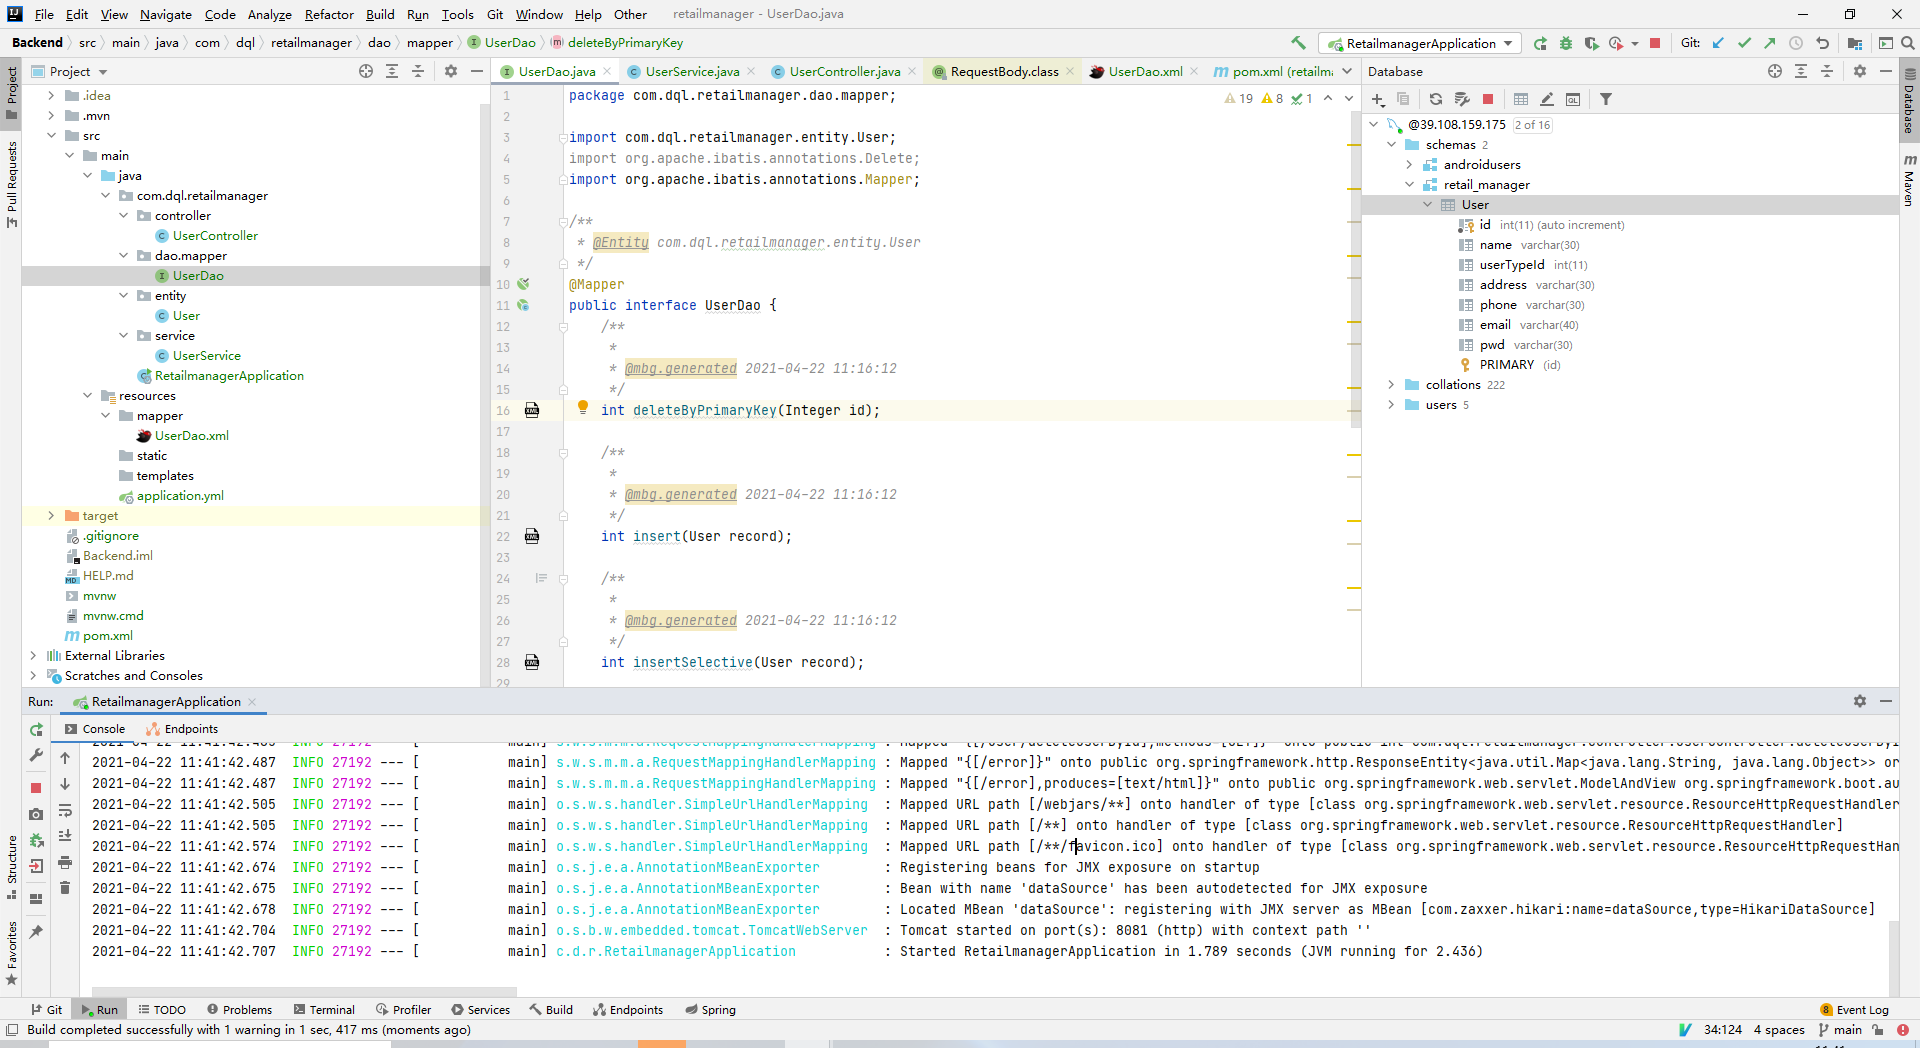Open the query console in Database toolbar
This screenshot has width=1920, height=1048.
[x=1573, y=99]
